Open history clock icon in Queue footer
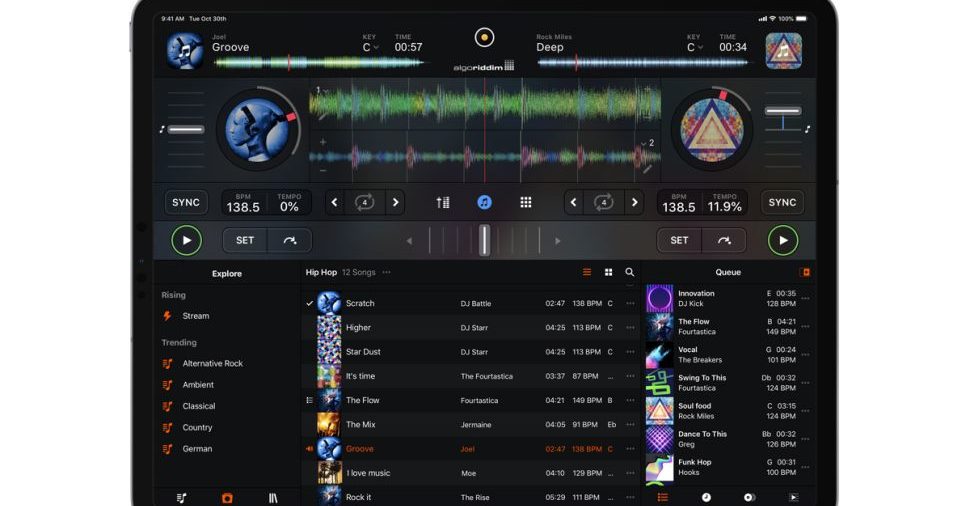The height and width of the screenshot is (506, 970). [x=706, y=497]
